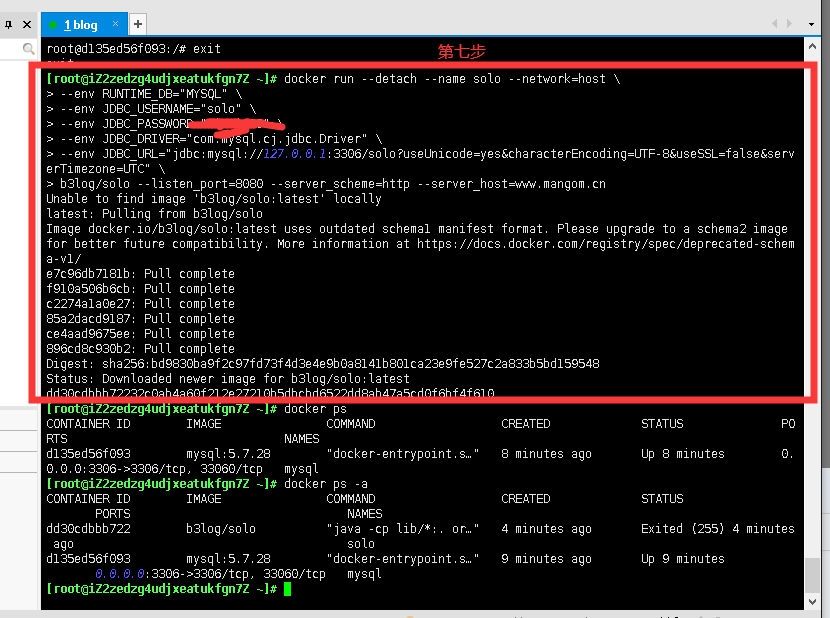Click the search magnifier icon
The height and width of the screenshot is (618, 830).
pos(29,49)
